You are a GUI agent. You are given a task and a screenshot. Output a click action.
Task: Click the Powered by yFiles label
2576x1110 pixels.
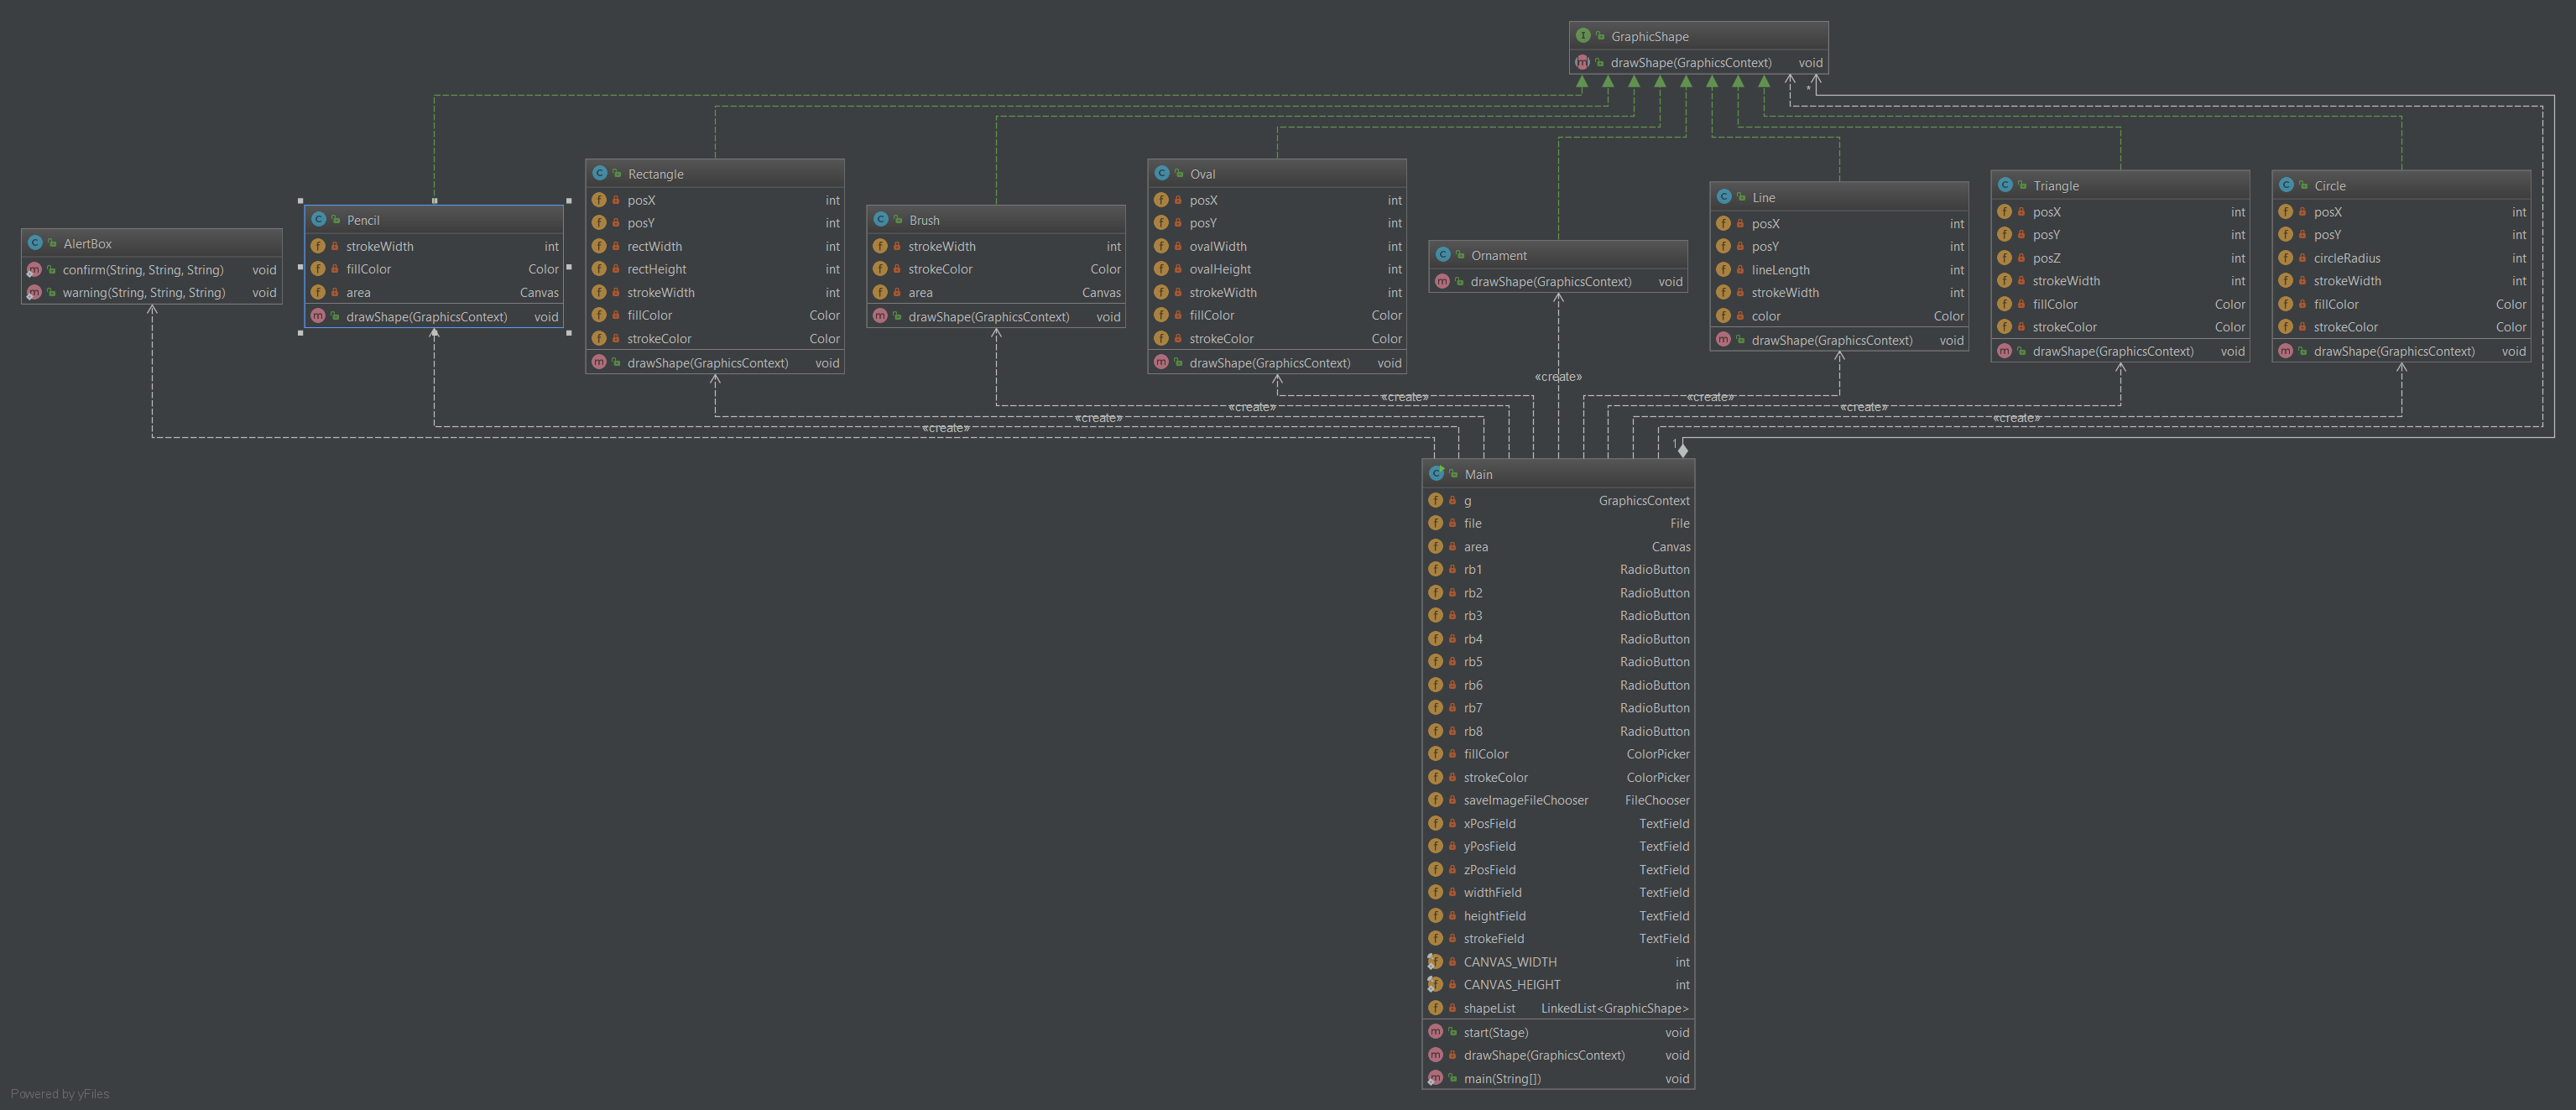click(x=60, y=1093)
